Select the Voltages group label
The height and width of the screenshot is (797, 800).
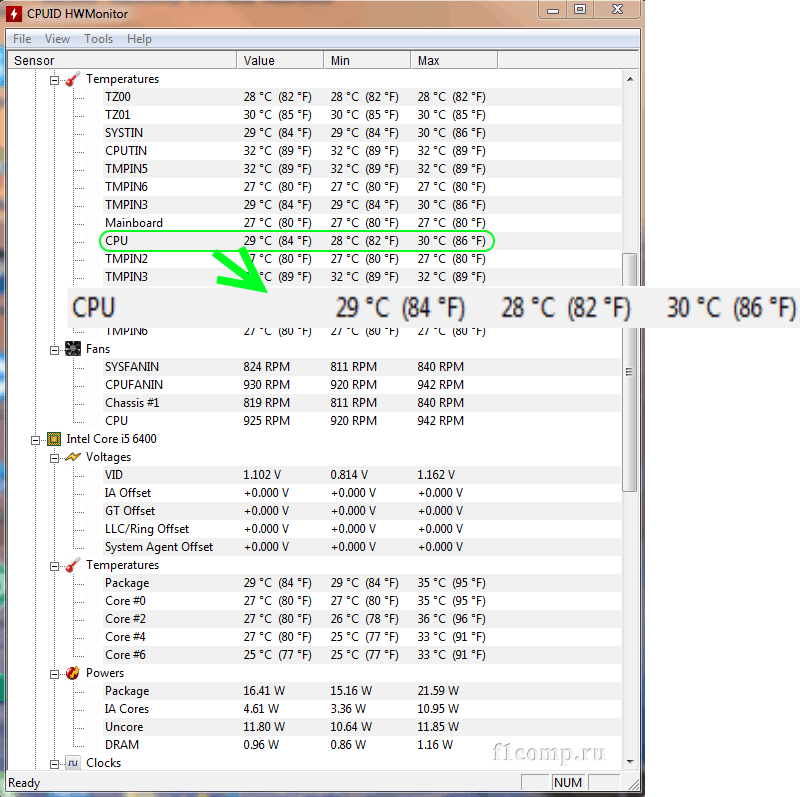108,457
